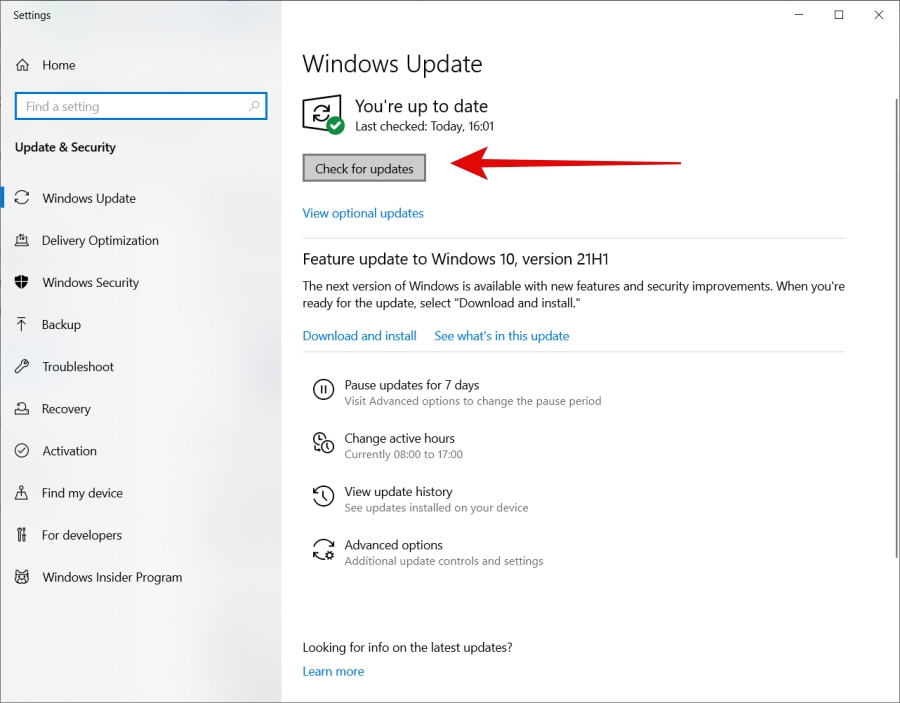Viewport: 900px width, 703px height.
Task: Click the search magnifier icon
Action: point(254,106)
